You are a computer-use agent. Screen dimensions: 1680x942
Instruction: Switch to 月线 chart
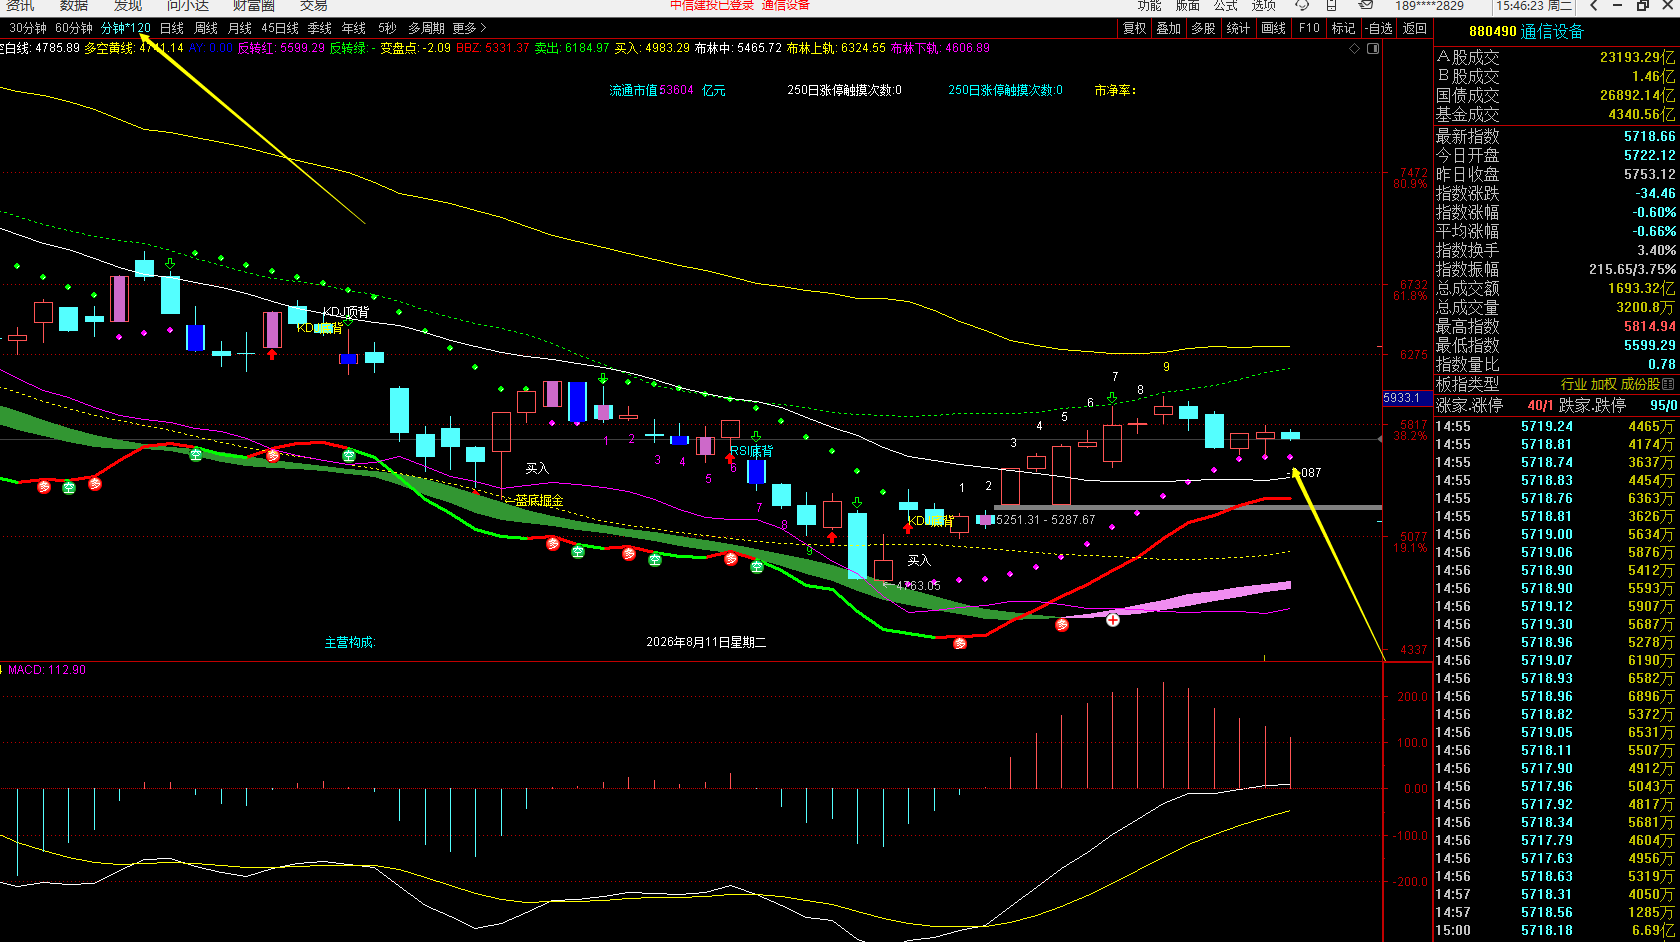point(240,28)
